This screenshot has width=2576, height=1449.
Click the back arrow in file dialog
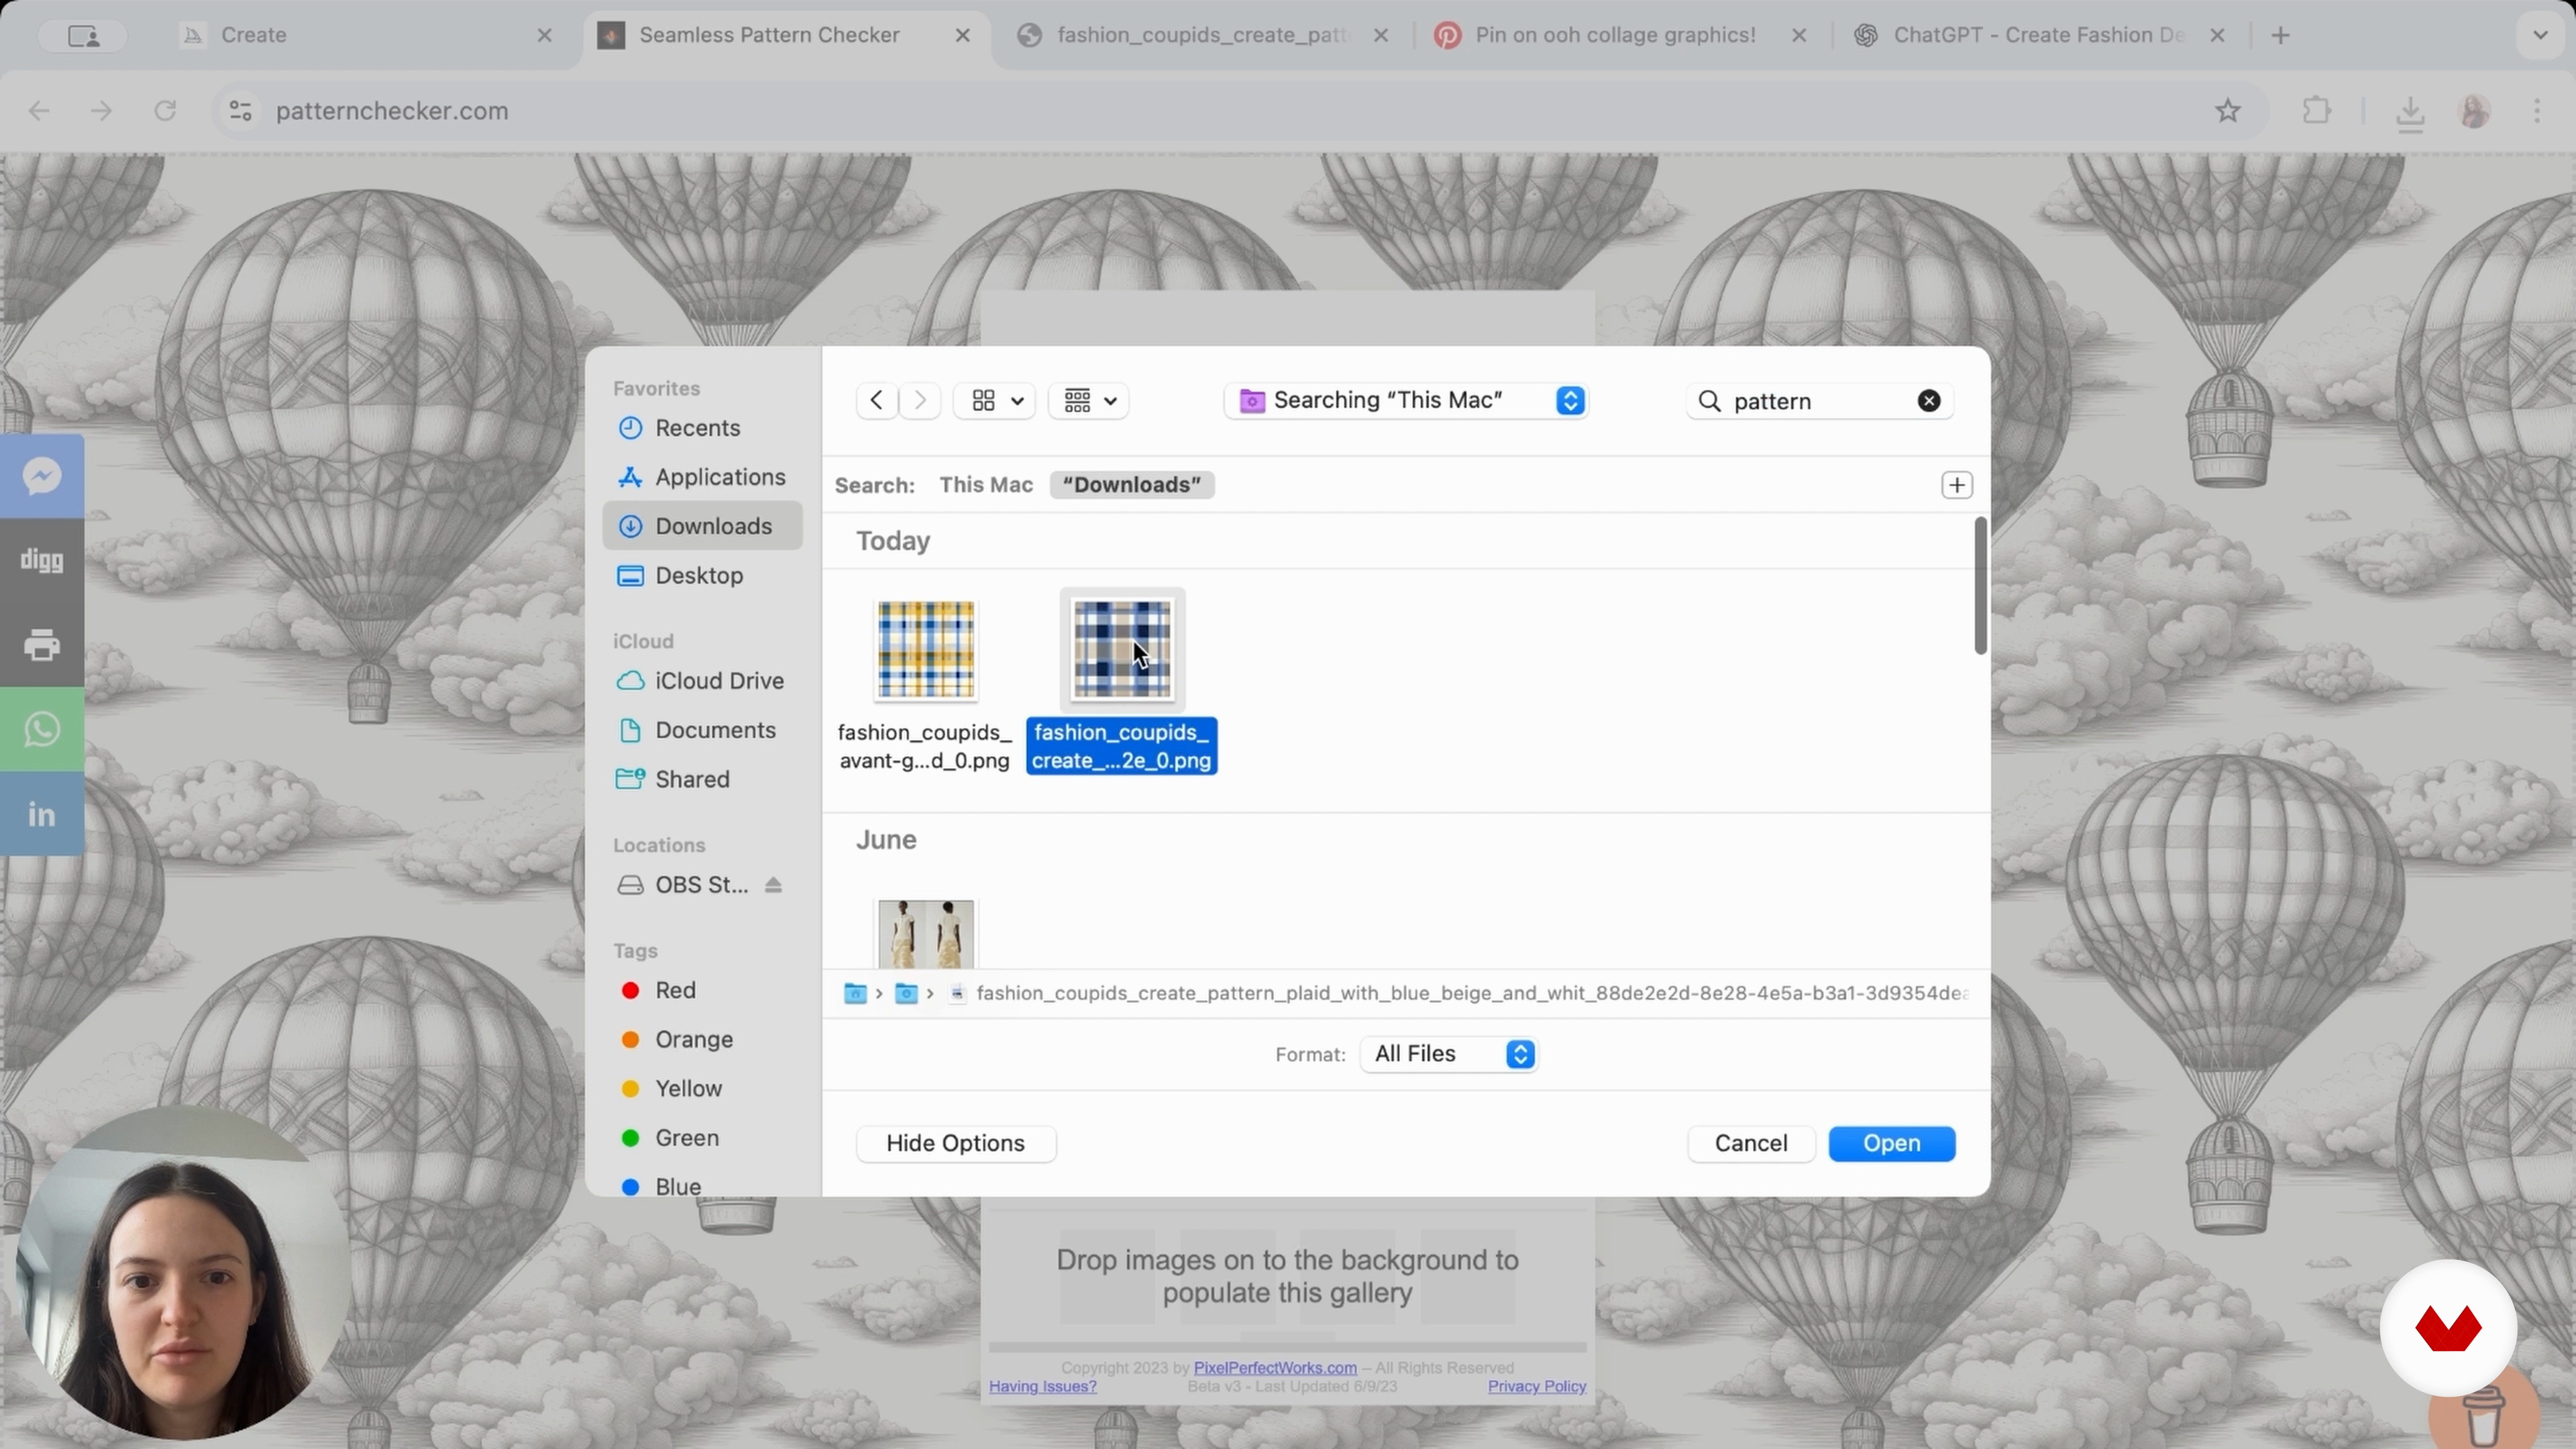876,401
